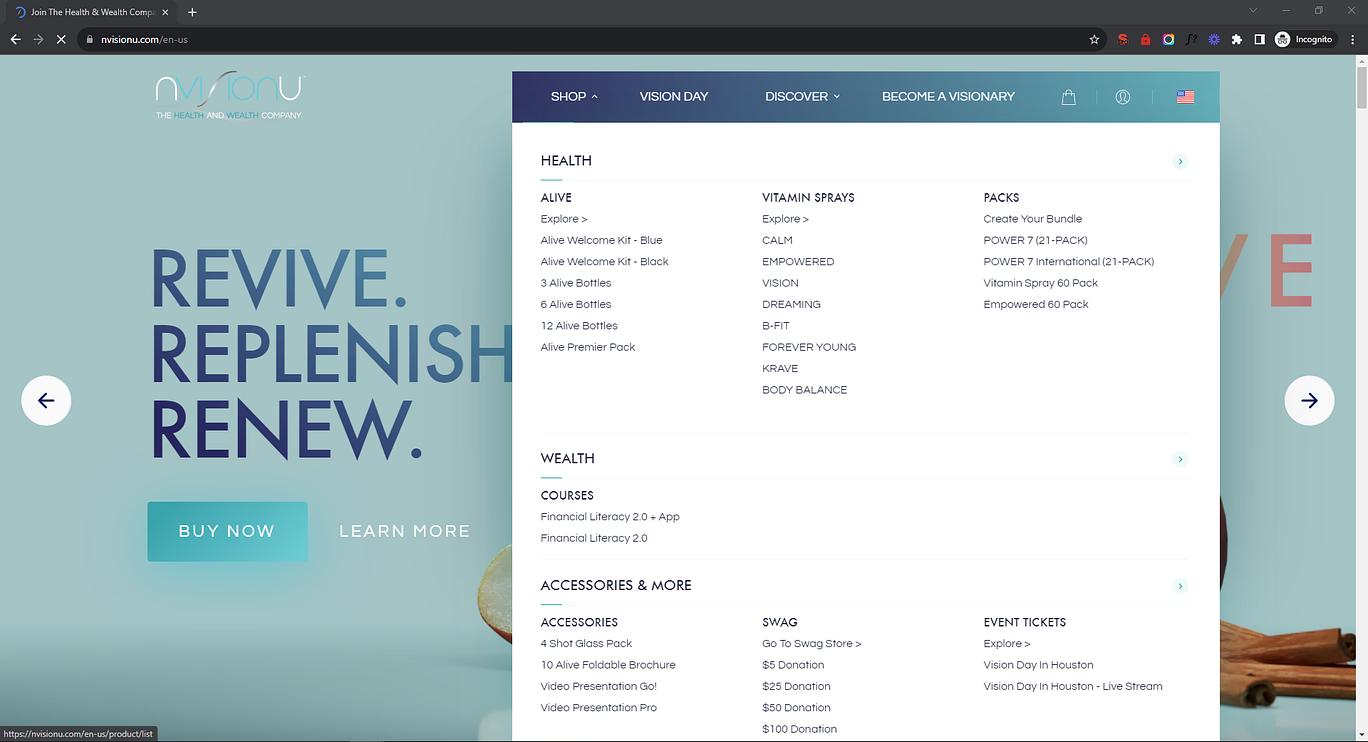Collapse the SHOP menu

coord(574,97)
